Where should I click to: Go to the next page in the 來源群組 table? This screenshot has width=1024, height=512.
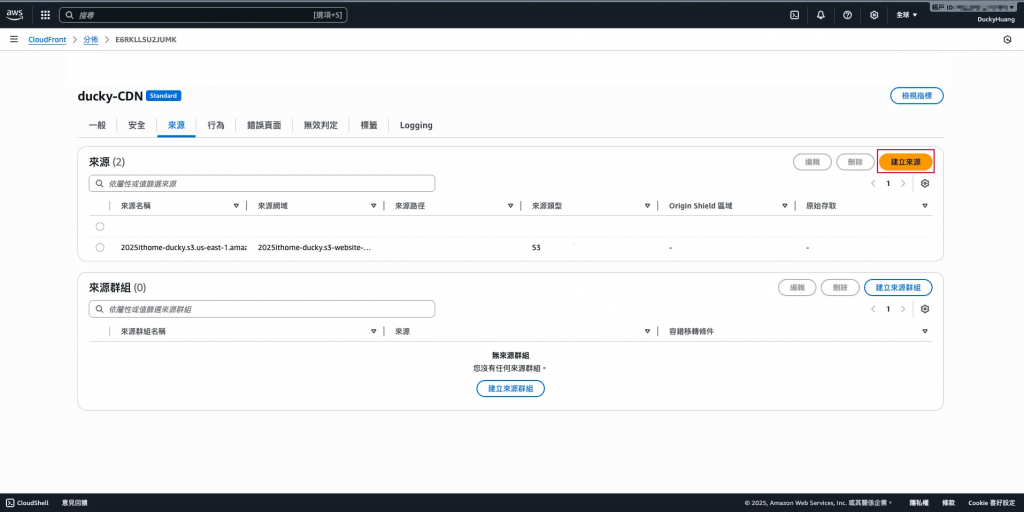pos(903,309)
